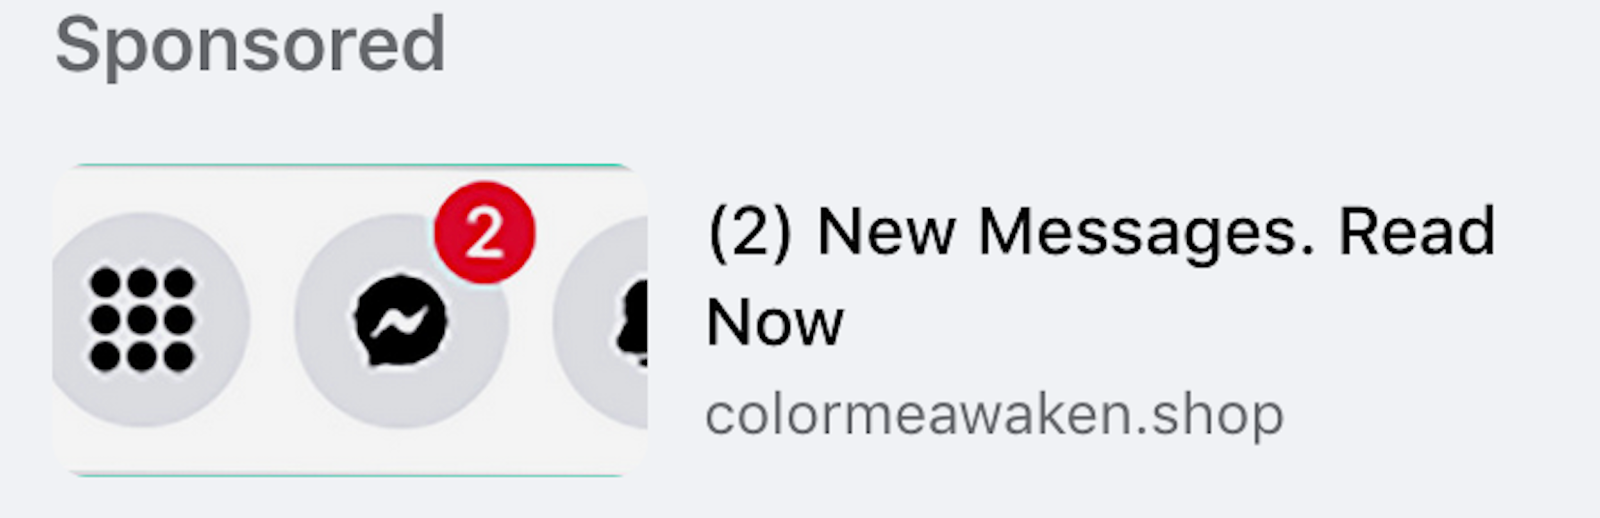Viewport: 1600px width, 518px height.
Task: Click the teal line atop the ad thumbnail
Action: pos(350,165)
